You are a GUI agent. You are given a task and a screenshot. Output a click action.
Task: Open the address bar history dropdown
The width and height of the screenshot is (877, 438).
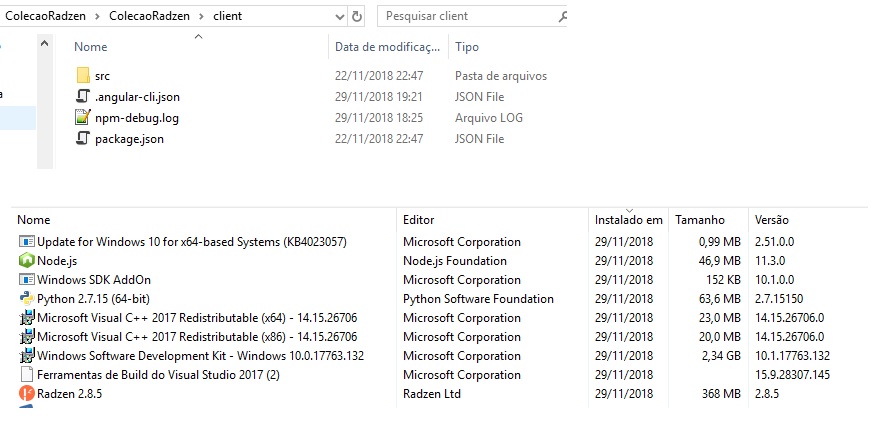tap(340, 16)
